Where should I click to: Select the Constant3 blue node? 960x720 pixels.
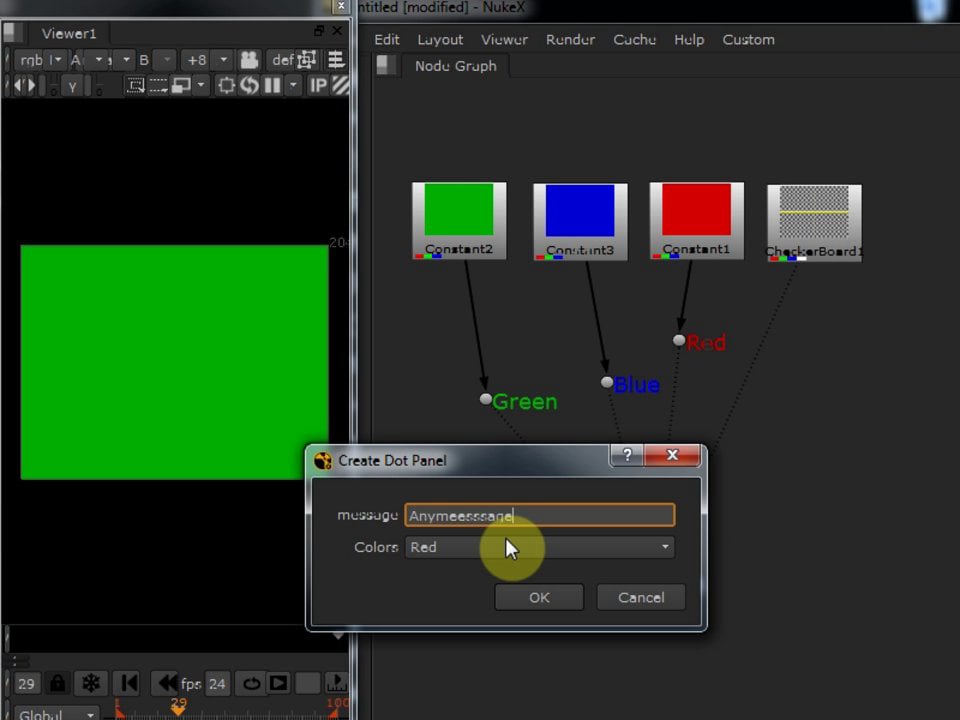coord(580,222)
